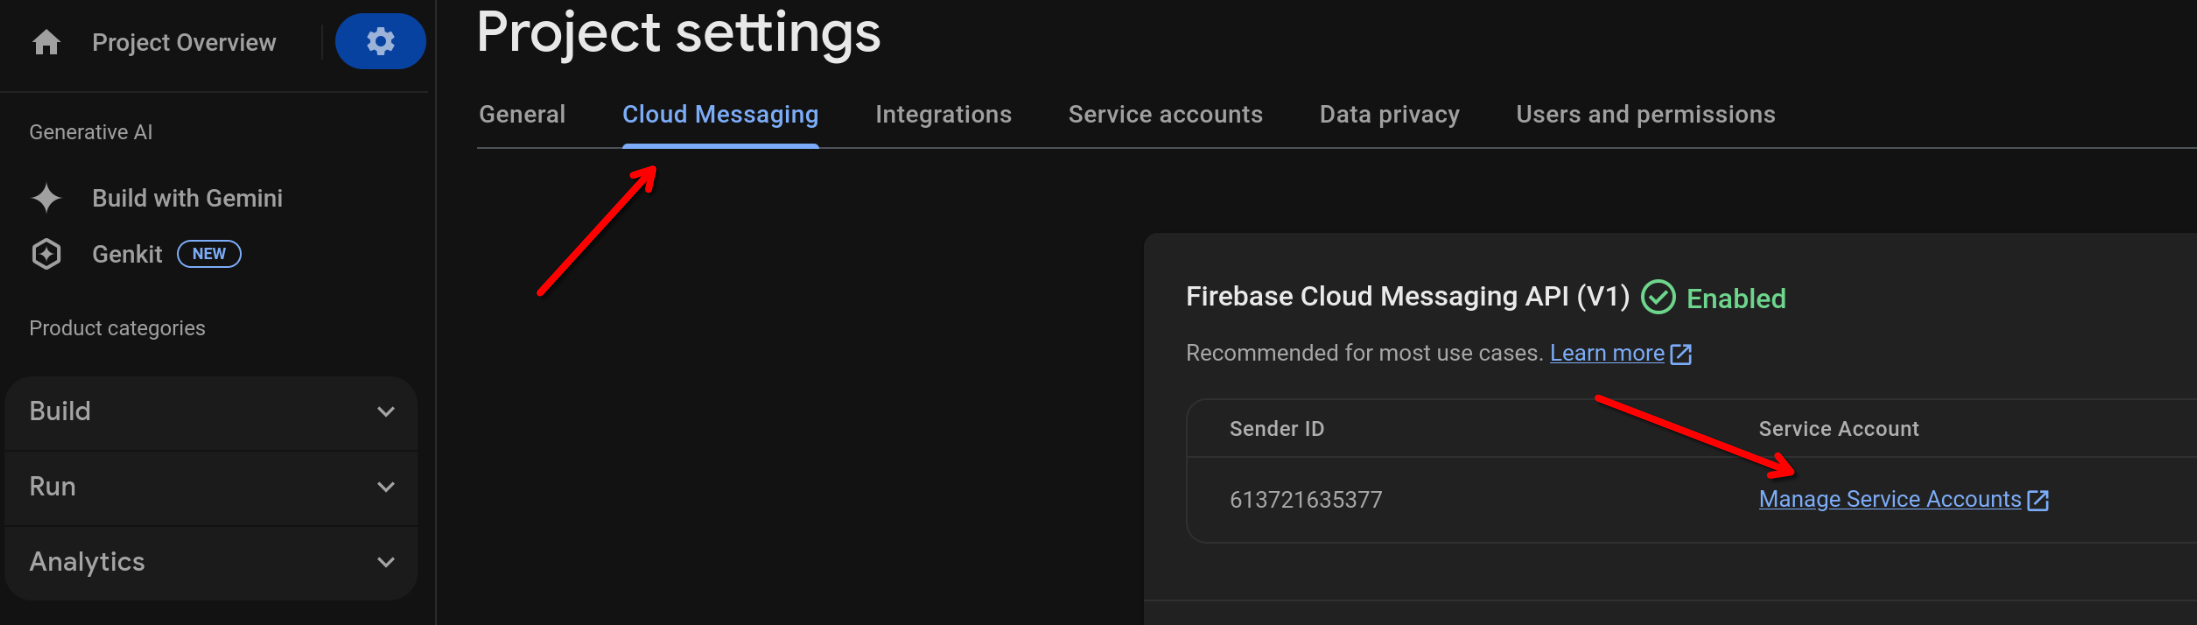This screenshot has width=2197, height=625.
Task: Click the Analytics category label
Action: [x=87, y=562]
